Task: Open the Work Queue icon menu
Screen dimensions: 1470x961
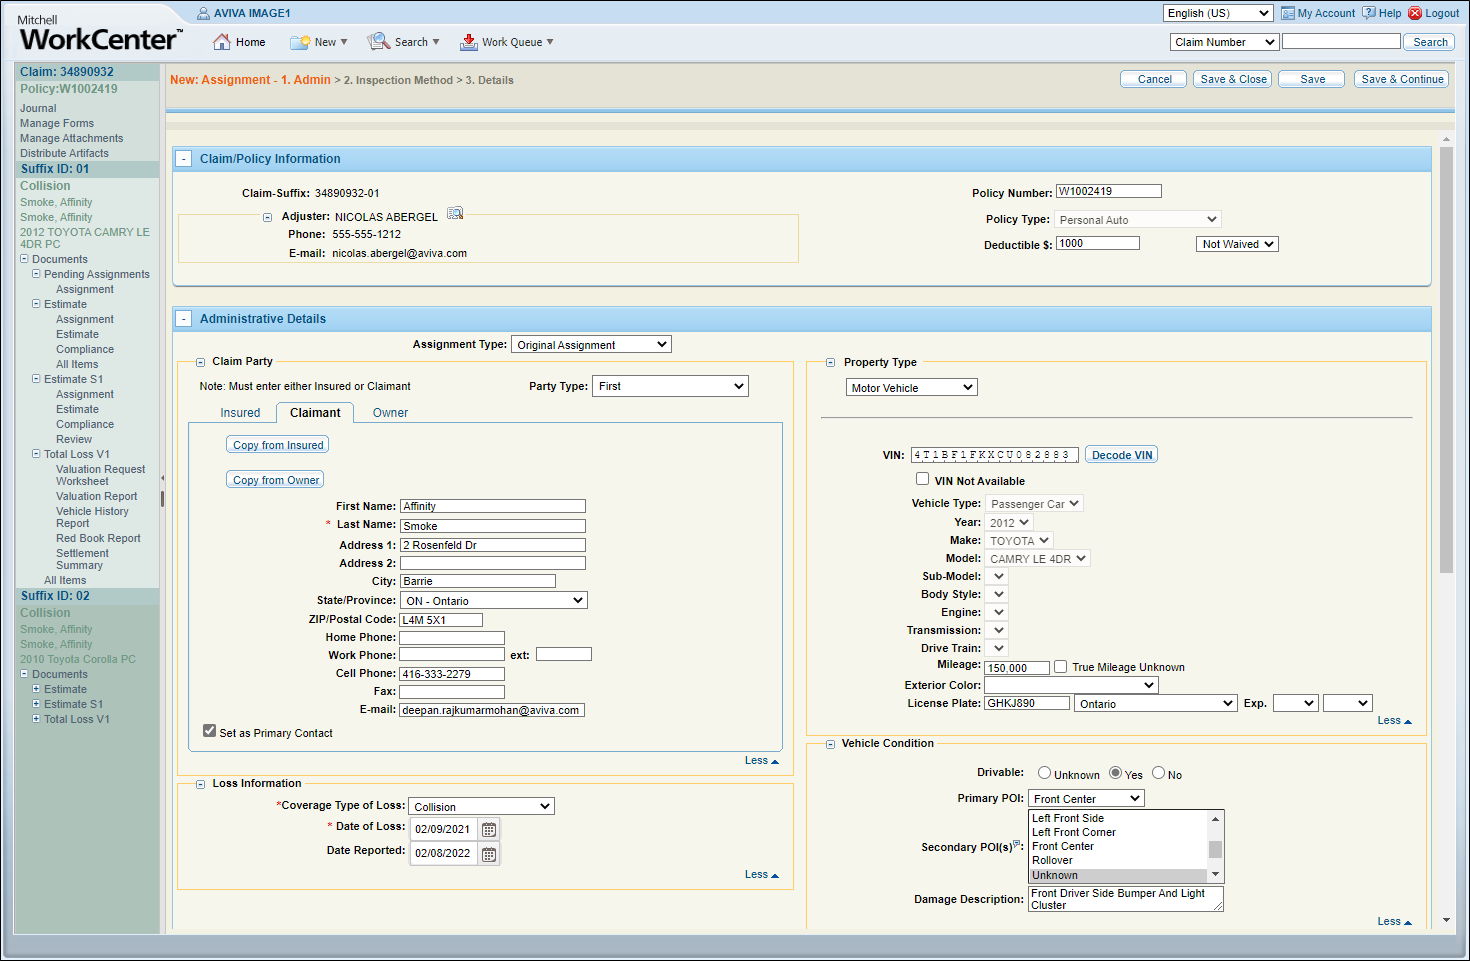Action: [x=468, y=42]
